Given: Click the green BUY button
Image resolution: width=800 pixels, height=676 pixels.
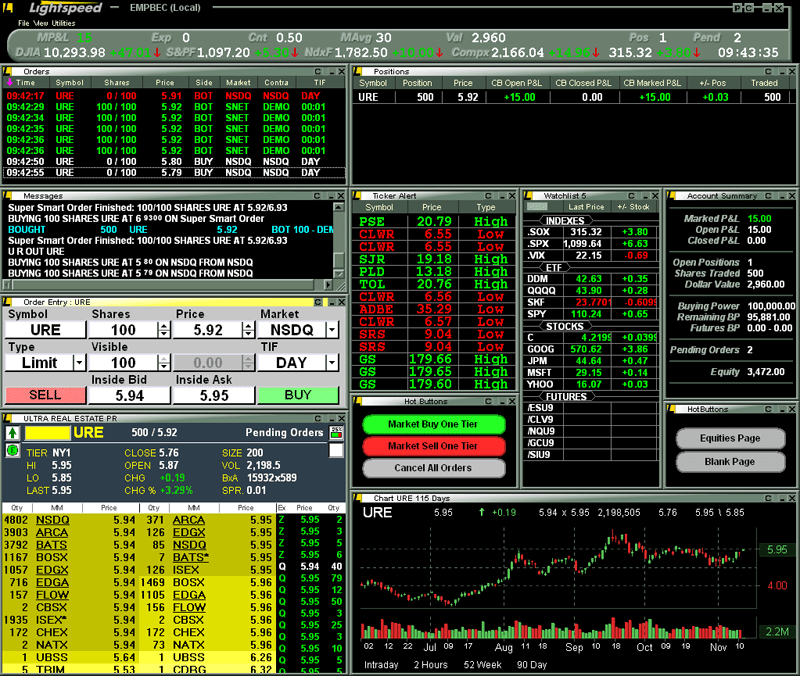Looking at the screenshot, I should tap(297, 394).
